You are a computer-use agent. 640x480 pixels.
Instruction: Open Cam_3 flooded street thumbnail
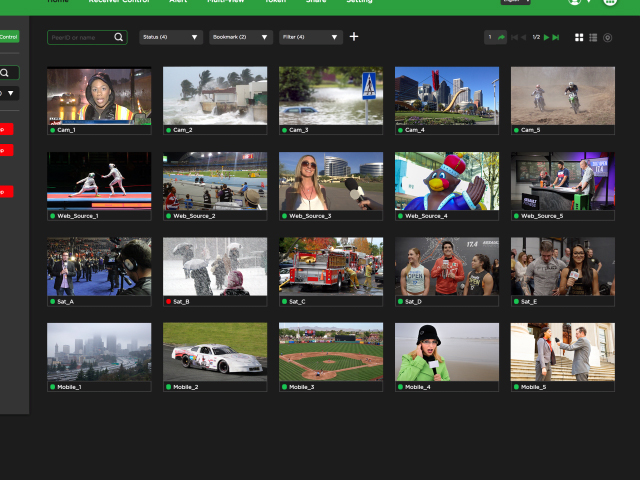tap(331, 96)
